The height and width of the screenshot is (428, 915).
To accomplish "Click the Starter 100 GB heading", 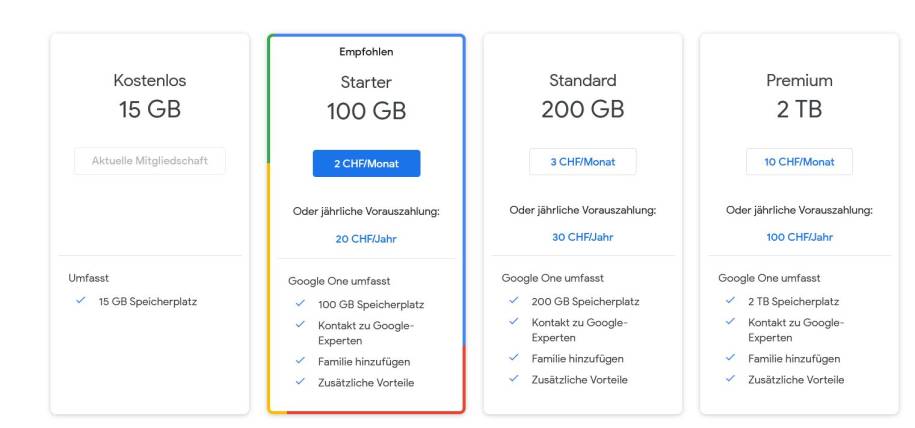I will [366, 111].
